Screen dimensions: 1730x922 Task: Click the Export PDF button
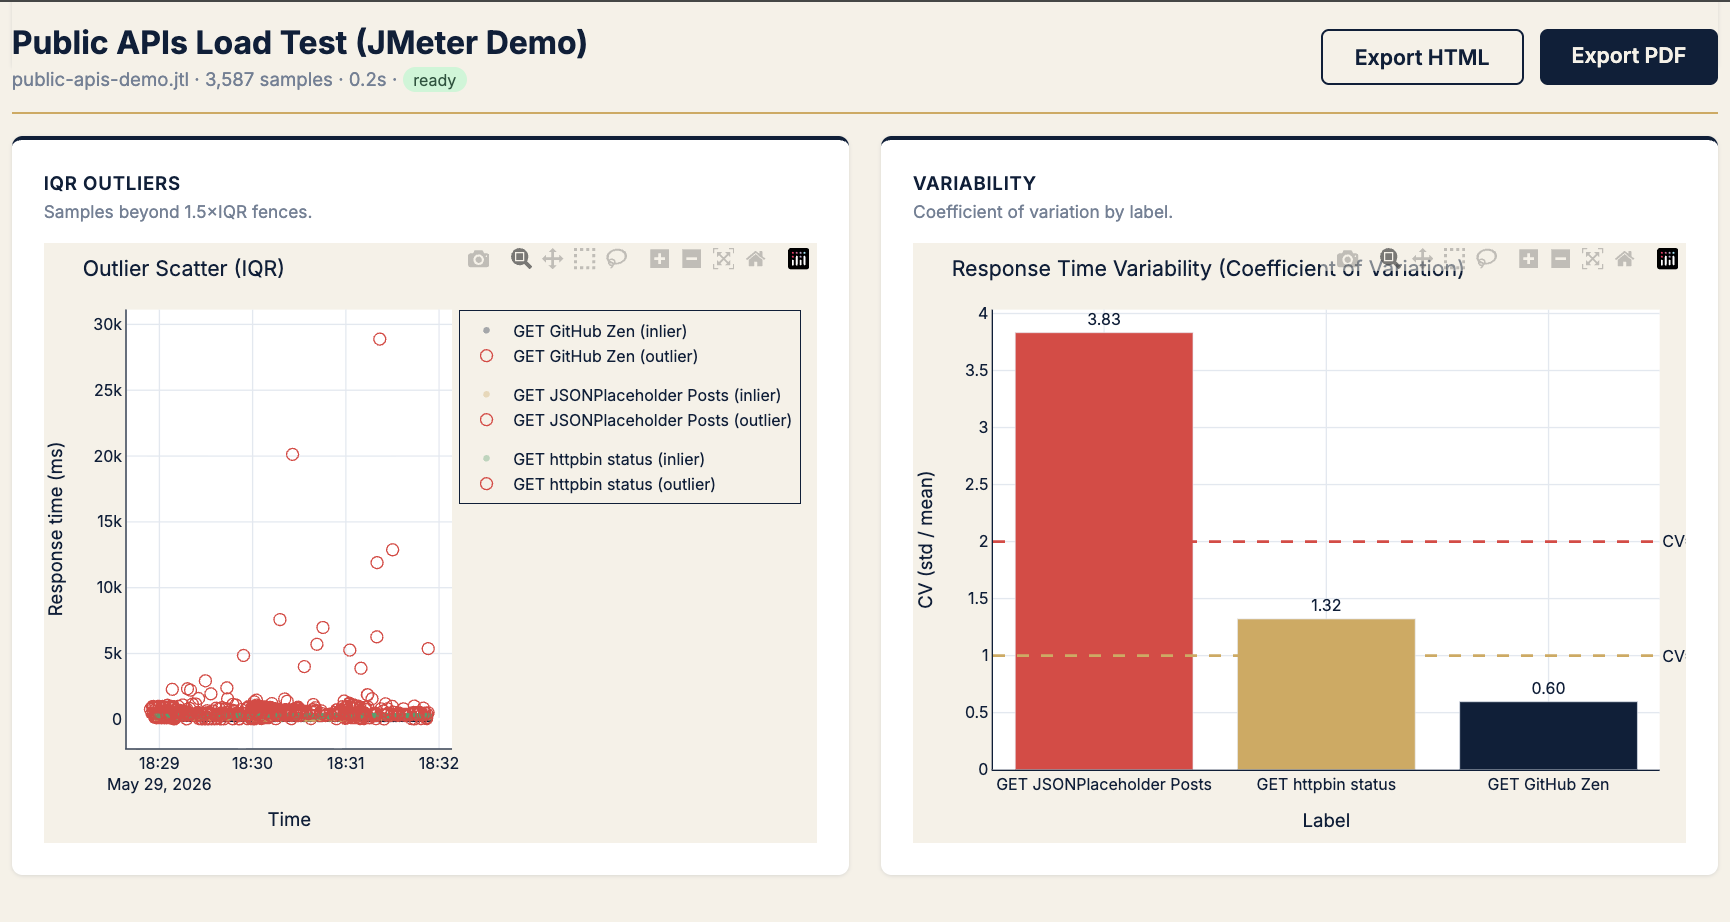[x=1628, y=57]
